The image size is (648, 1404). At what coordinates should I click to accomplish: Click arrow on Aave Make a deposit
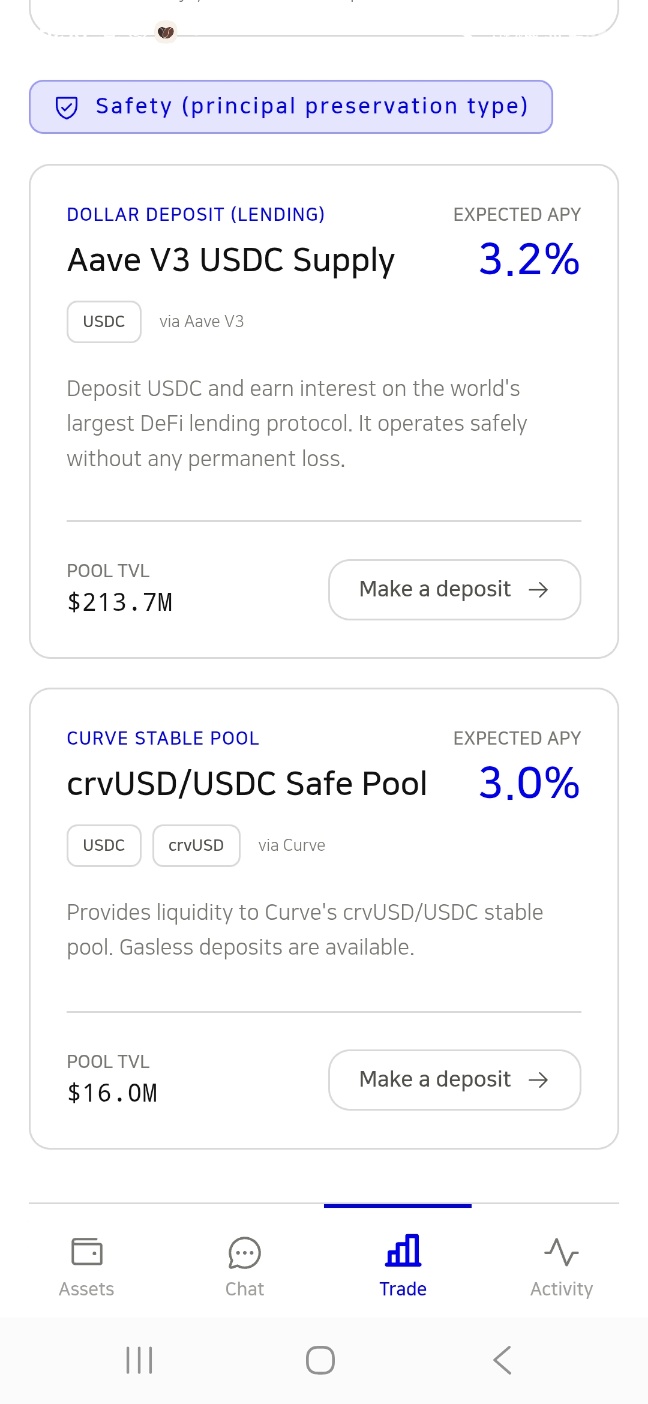pos(538,590)
